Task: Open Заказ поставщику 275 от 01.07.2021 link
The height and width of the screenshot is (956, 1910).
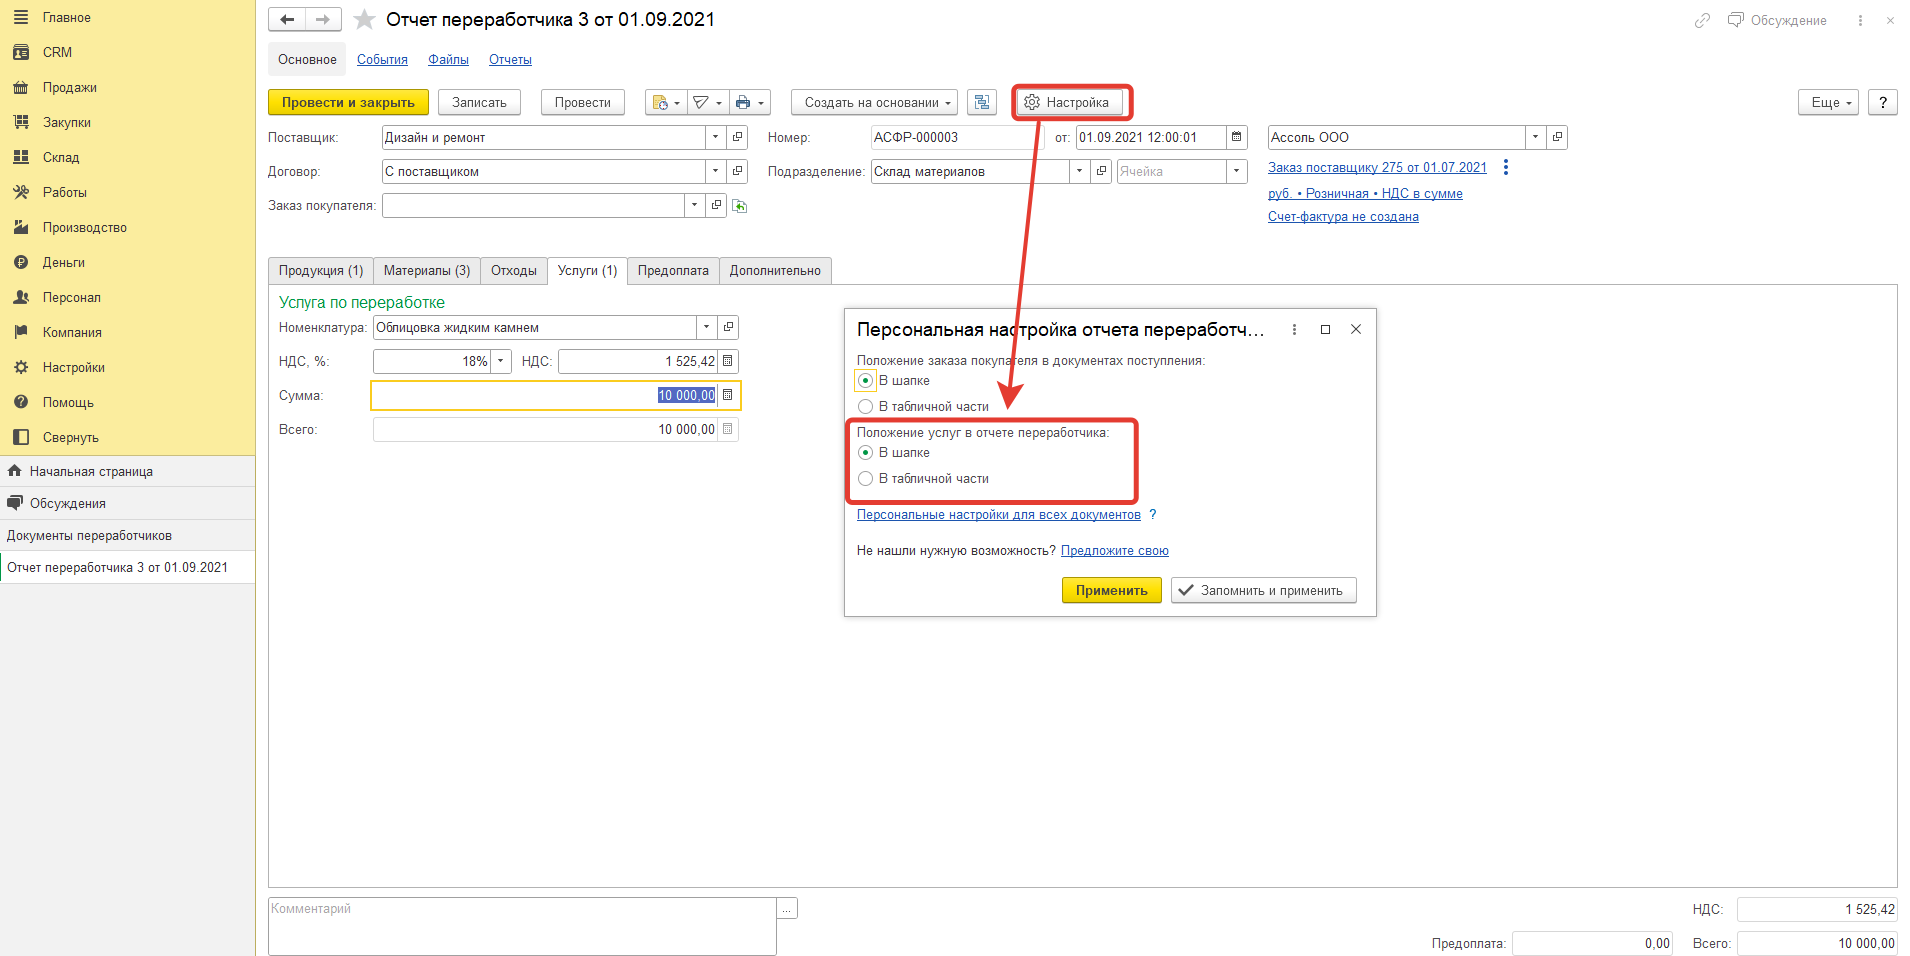Action: (1377, 167)
